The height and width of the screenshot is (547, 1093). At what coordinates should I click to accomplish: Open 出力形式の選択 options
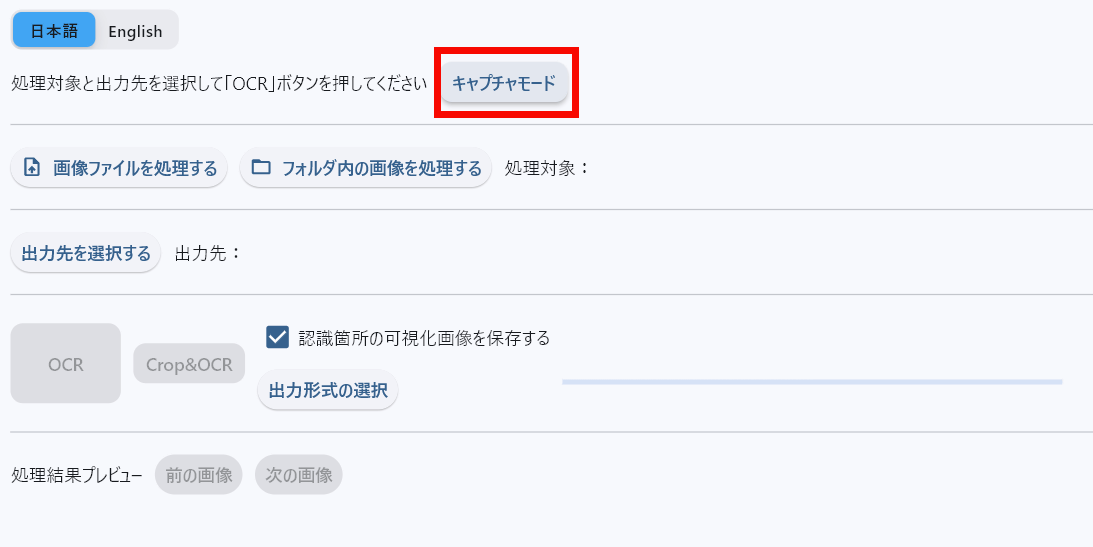point(328,390)
